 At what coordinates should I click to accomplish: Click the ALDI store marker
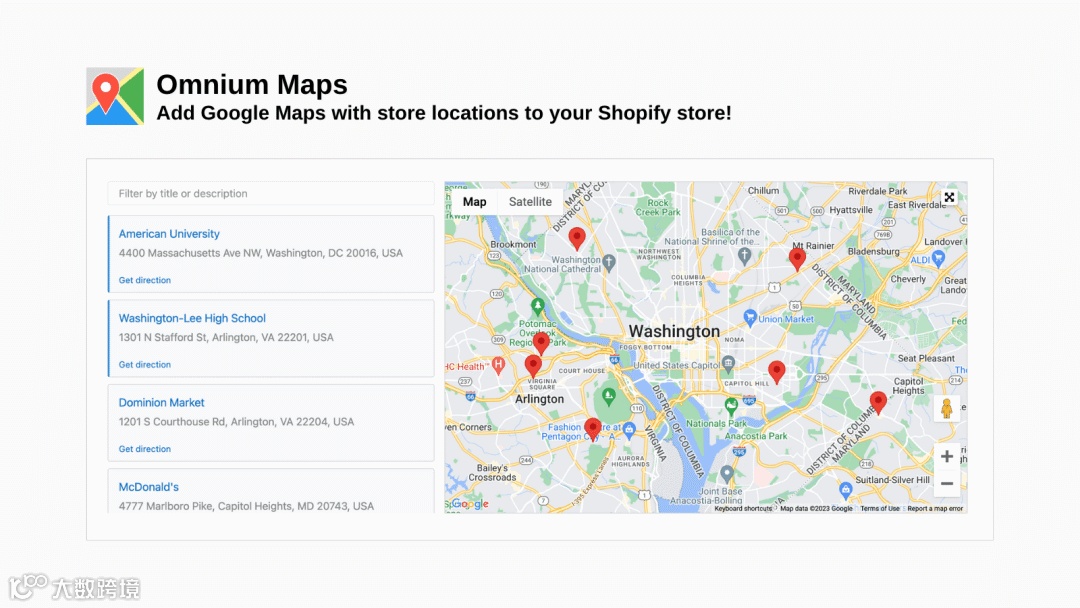tap(938, 258)
